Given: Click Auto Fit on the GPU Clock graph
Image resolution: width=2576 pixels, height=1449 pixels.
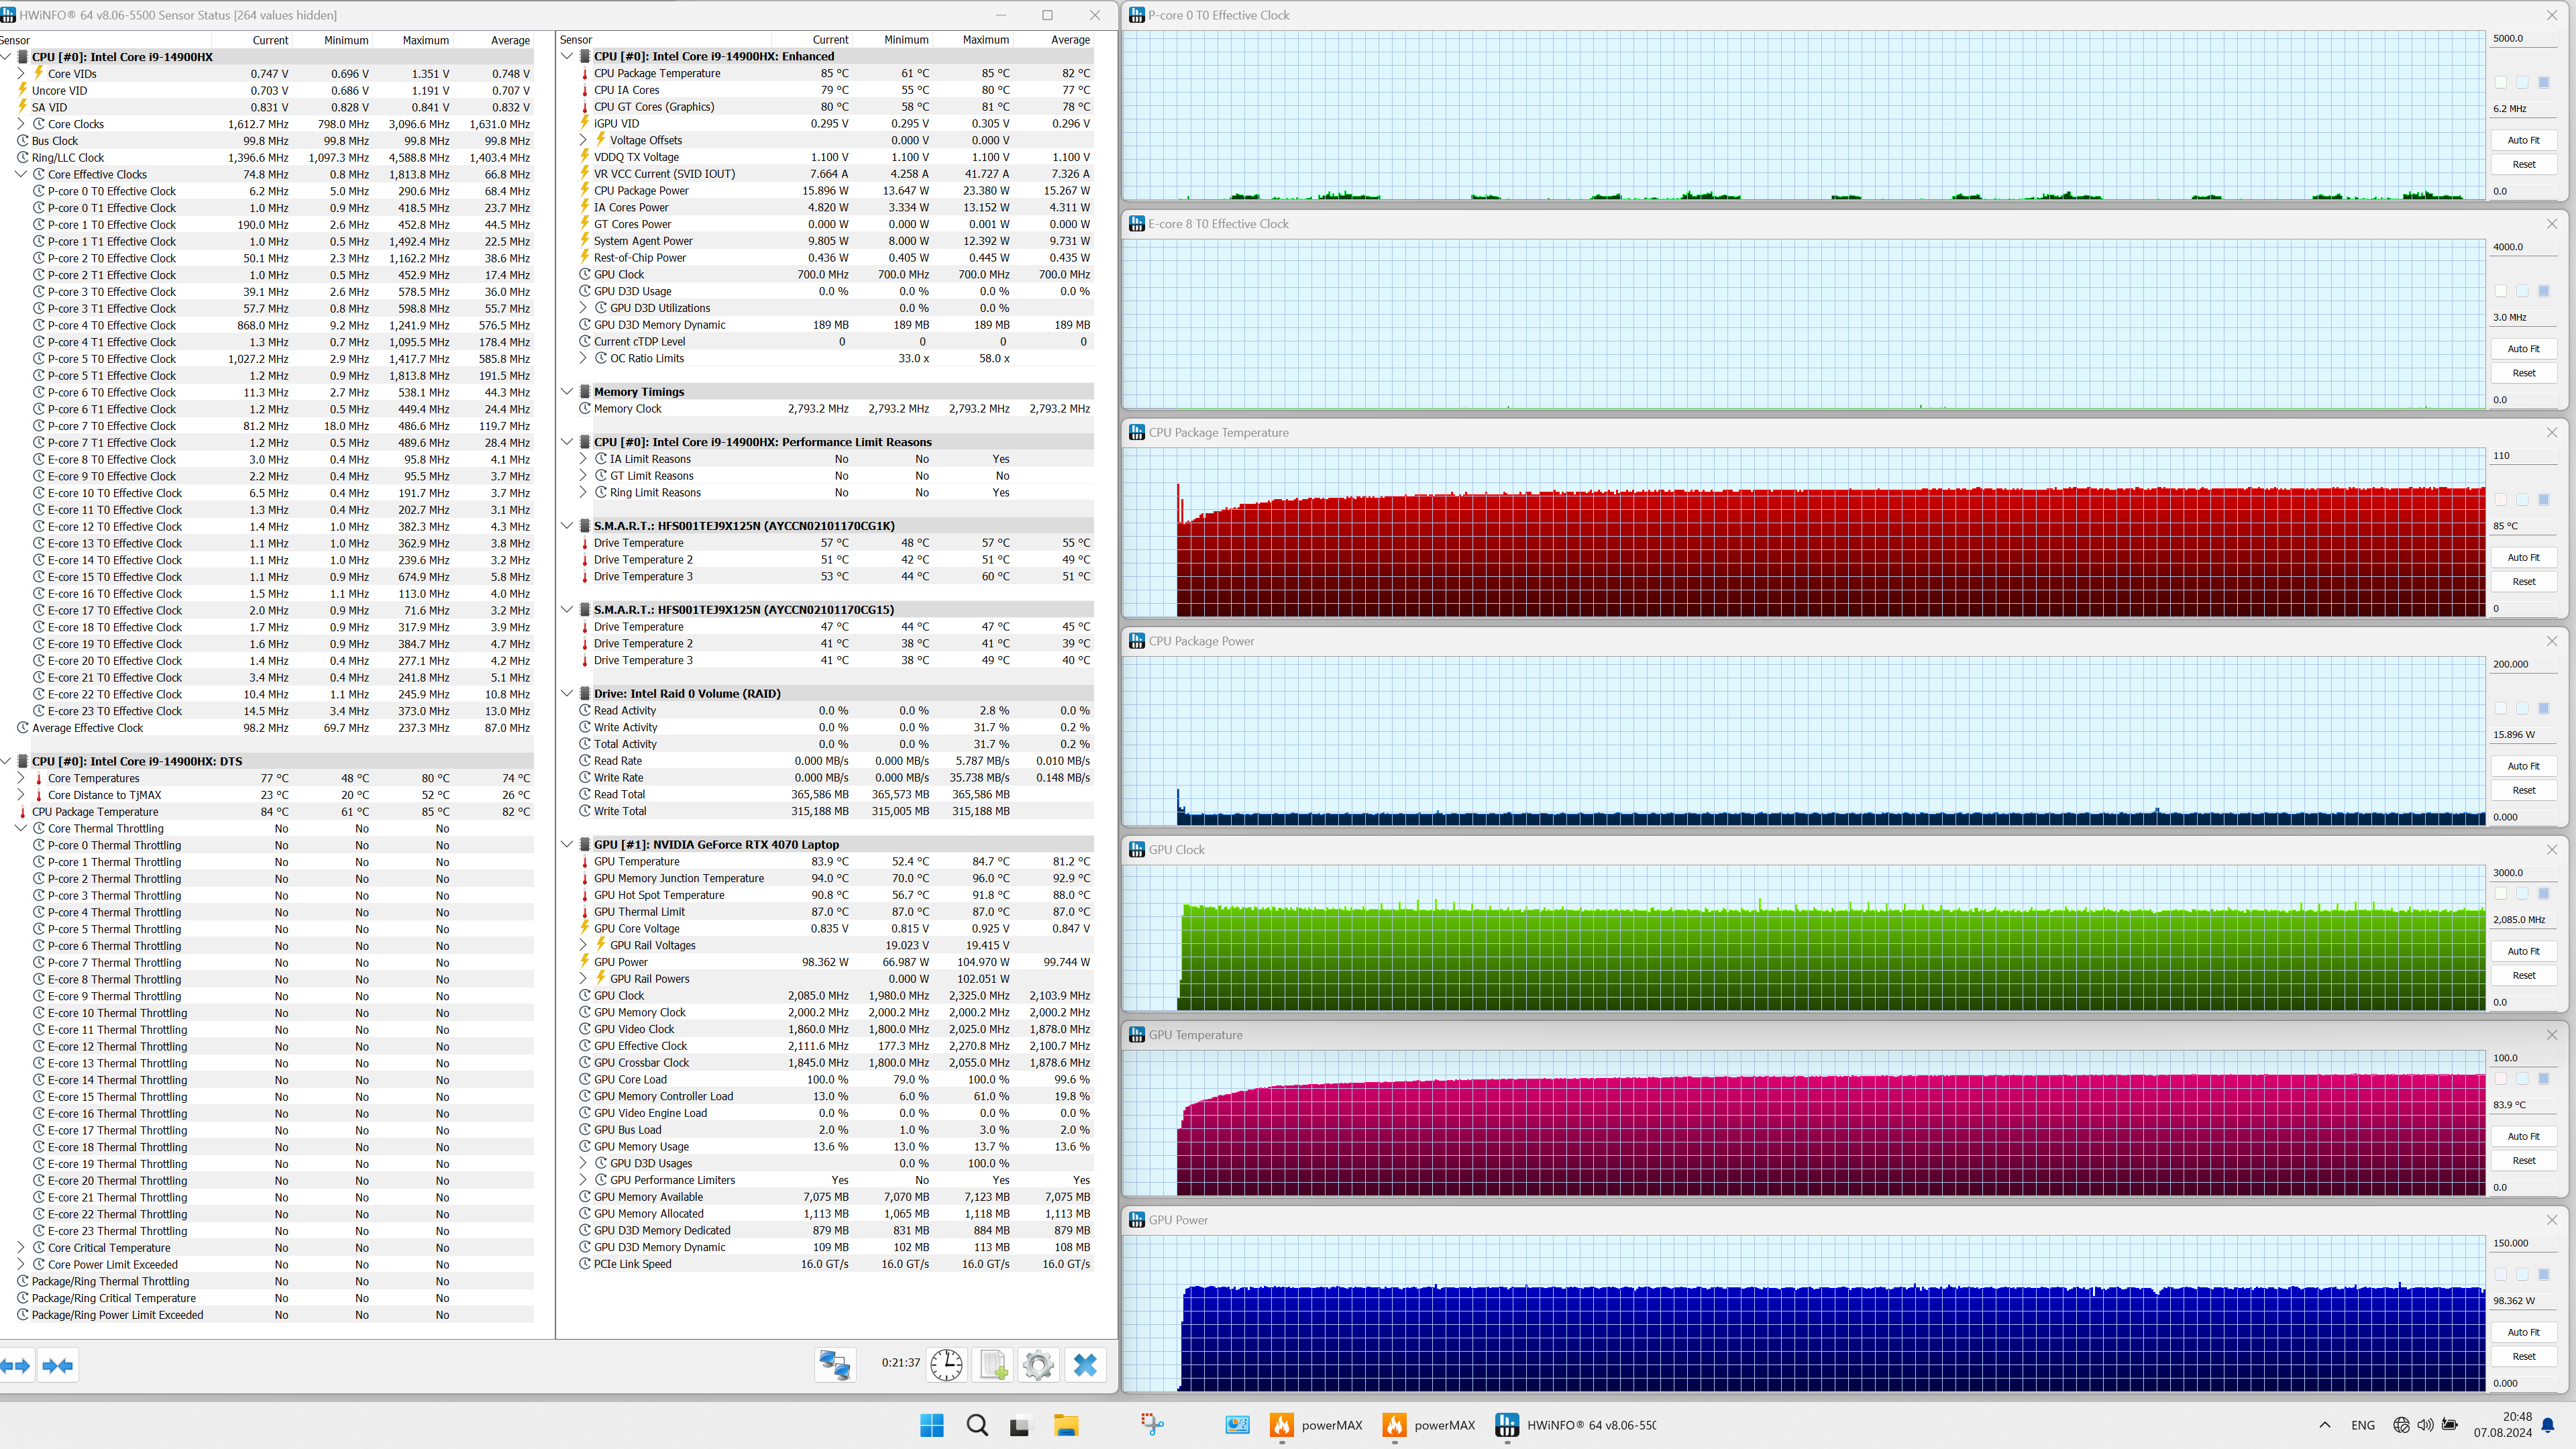Looking at the screenshot, I should point(2523,951).
